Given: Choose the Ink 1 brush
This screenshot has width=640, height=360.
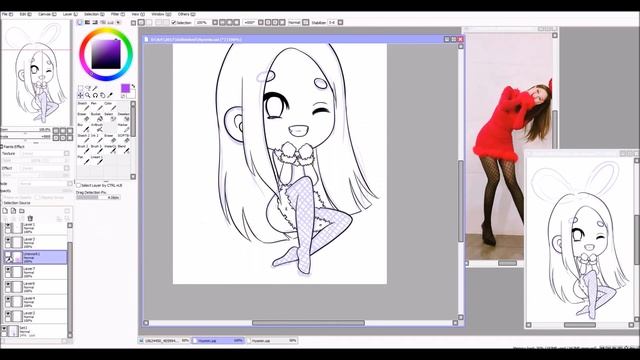Looking at the screenshot, I should tap(96, 138).
